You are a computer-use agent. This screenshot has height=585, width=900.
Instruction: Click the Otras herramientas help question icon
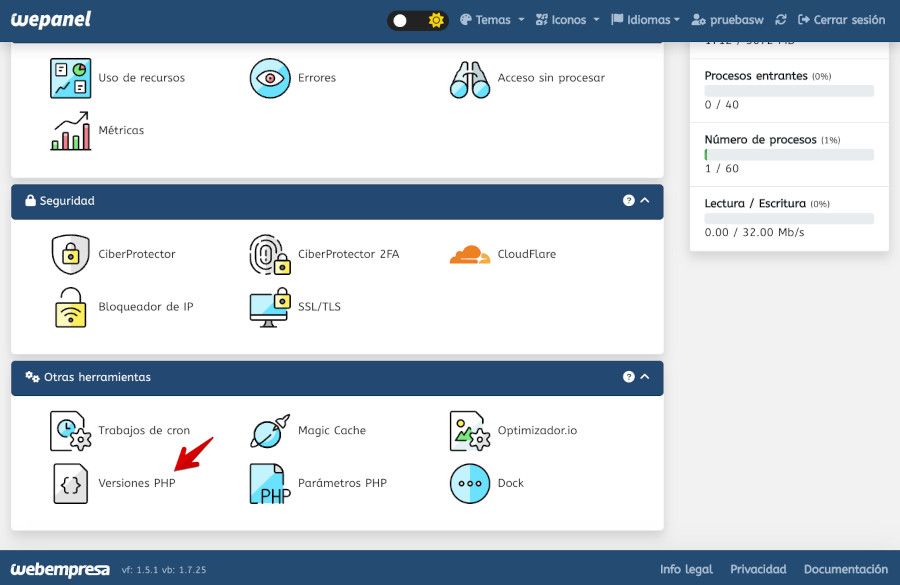pos(629,377)
